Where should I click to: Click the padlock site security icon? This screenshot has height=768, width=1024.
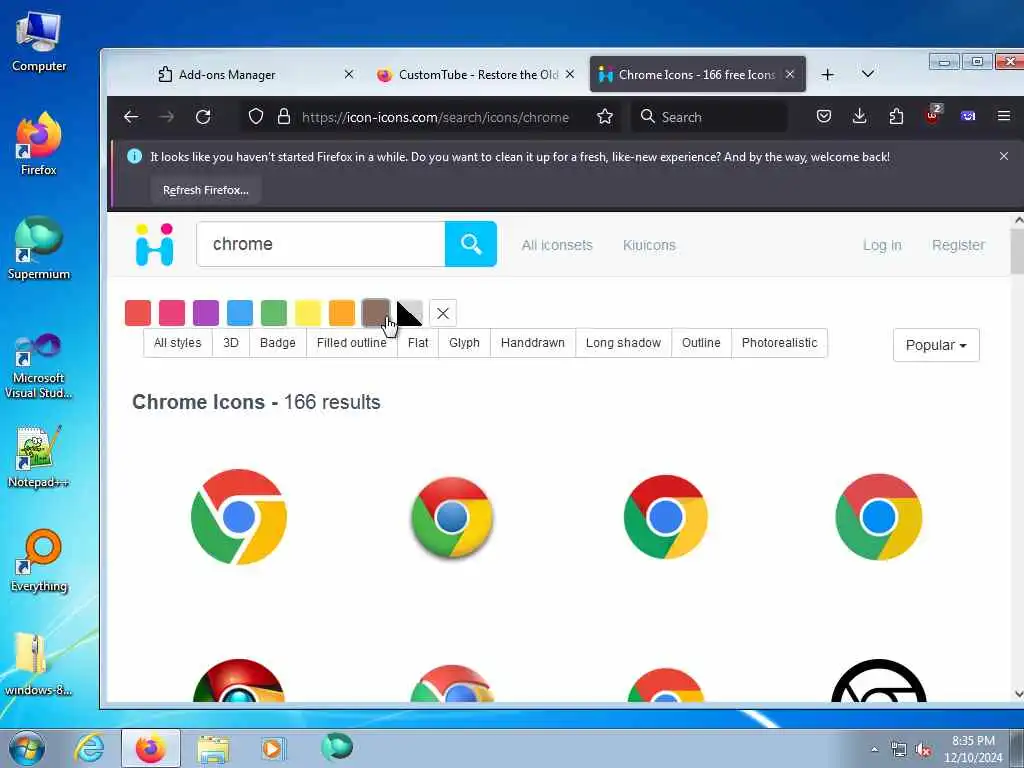283,117
